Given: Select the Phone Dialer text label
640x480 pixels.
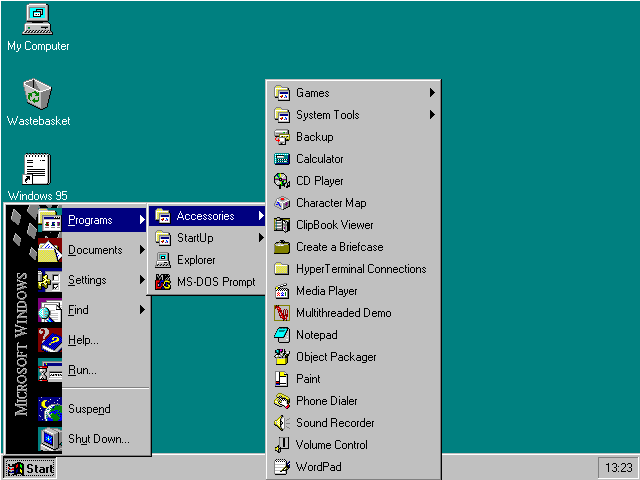Looking at the screenshot, I should pos(327,401).
